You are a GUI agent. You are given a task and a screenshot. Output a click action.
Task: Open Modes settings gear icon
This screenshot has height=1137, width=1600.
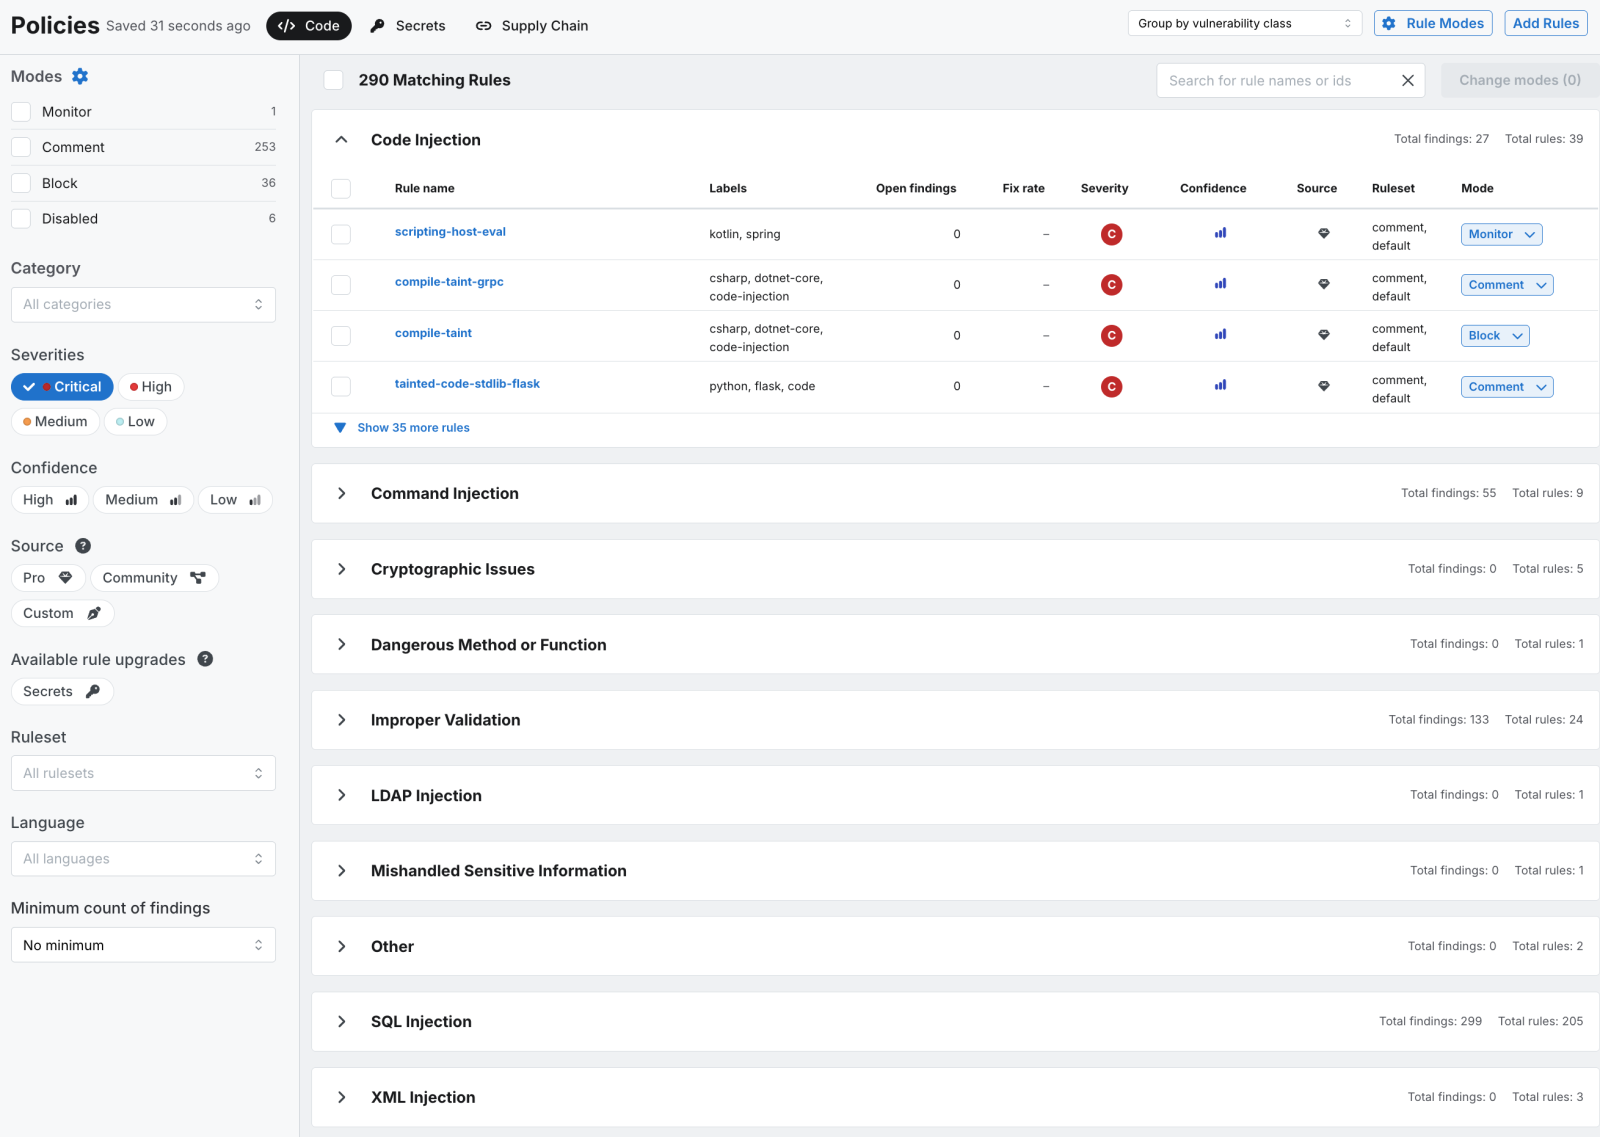pos(80,77)
